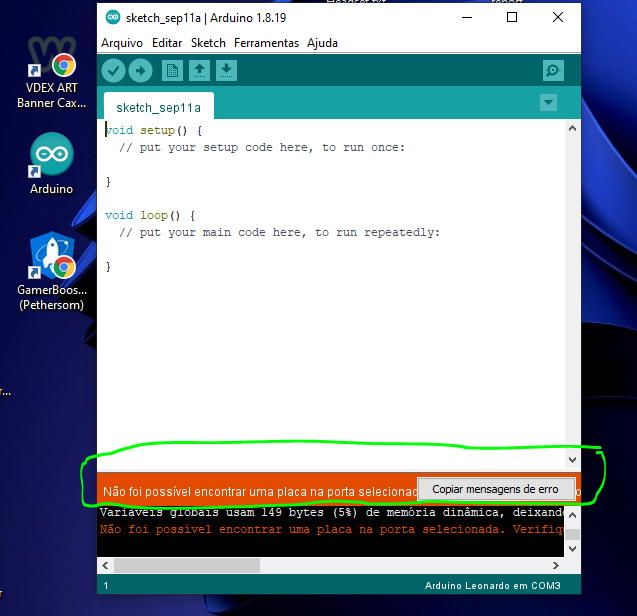Minimize the Arduino window
This screenshot has width=637, height=616.
[x=467, y=17]
